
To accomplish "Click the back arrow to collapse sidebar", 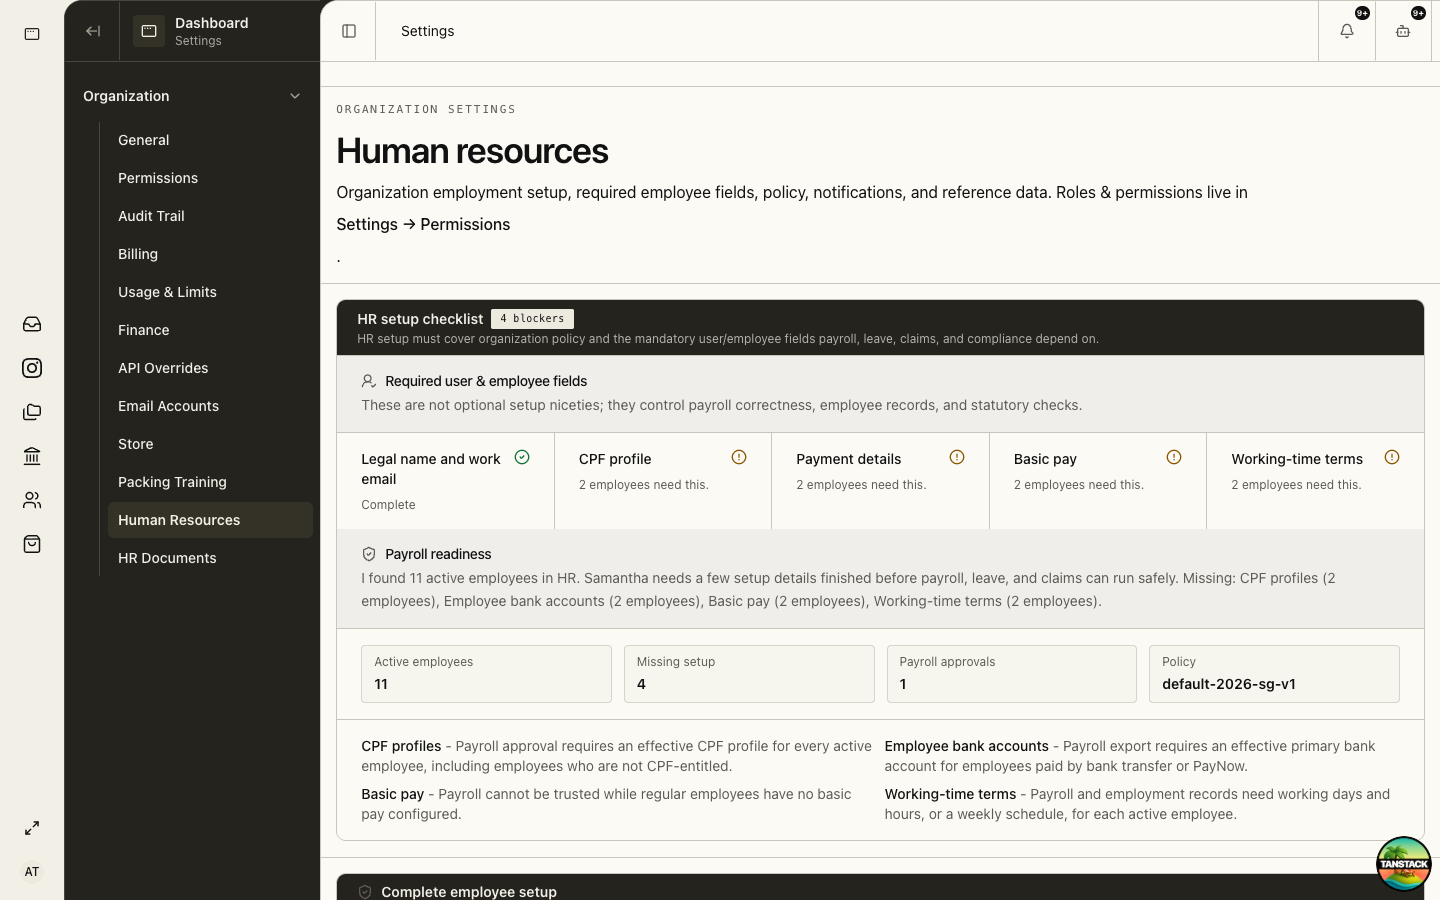I will (93, 31).
